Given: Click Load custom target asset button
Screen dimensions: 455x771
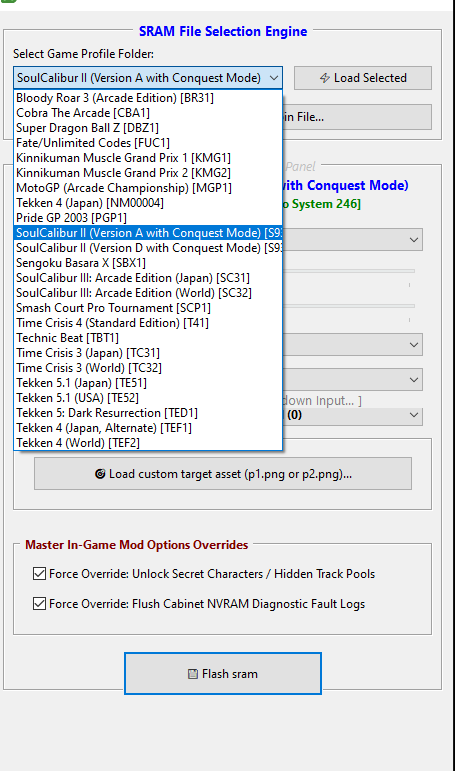Looking at the screenshot, I should point(223,474).
